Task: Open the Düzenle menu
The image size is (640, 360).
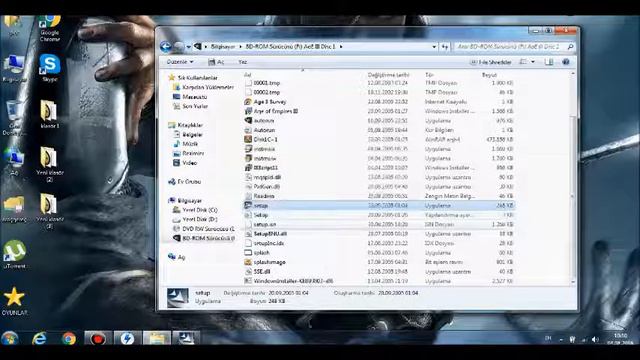Action: 180,62
